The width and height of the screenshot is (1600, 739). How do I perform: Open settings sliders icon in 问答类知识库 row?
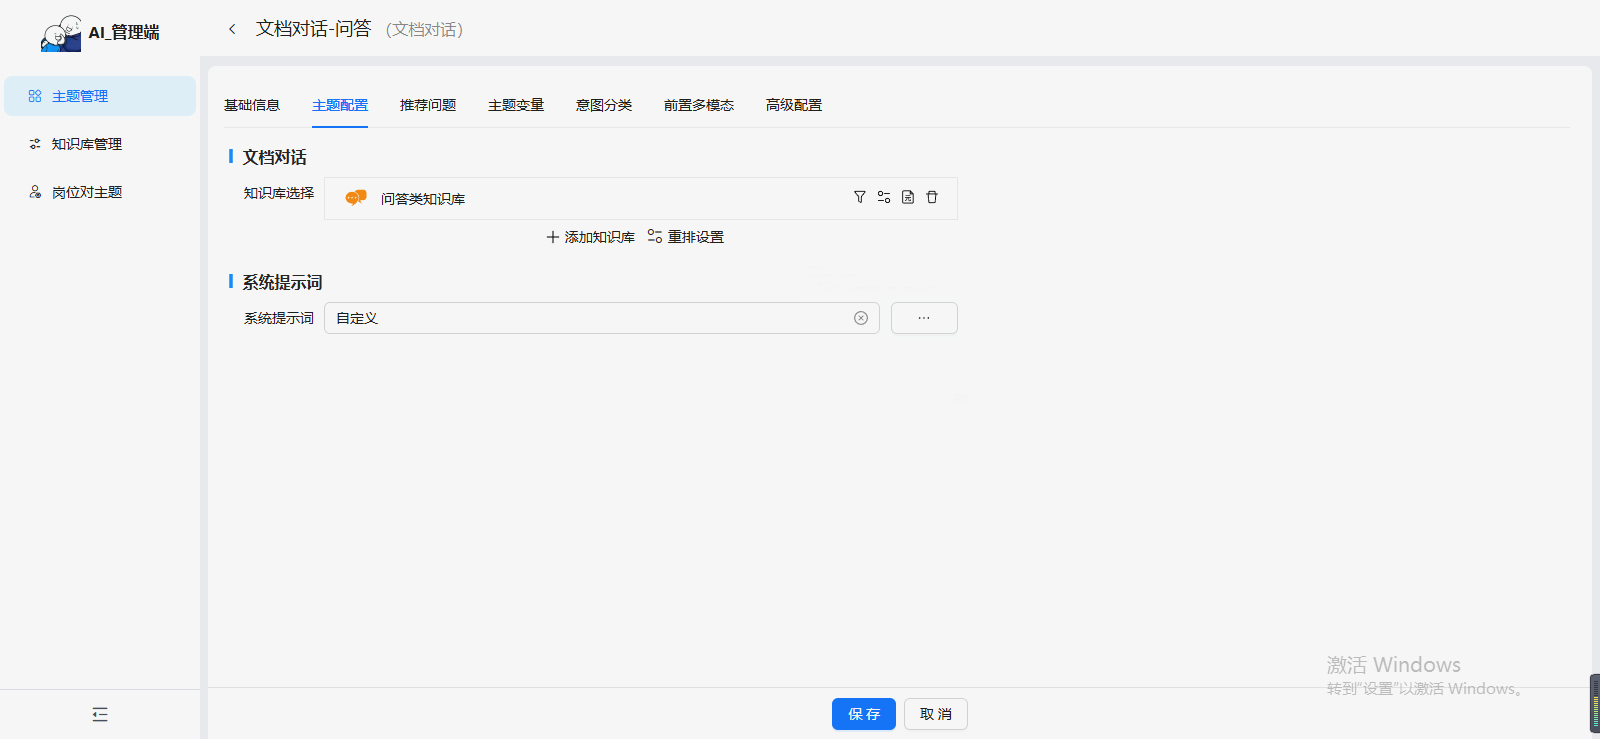click(x=884, y=197)
